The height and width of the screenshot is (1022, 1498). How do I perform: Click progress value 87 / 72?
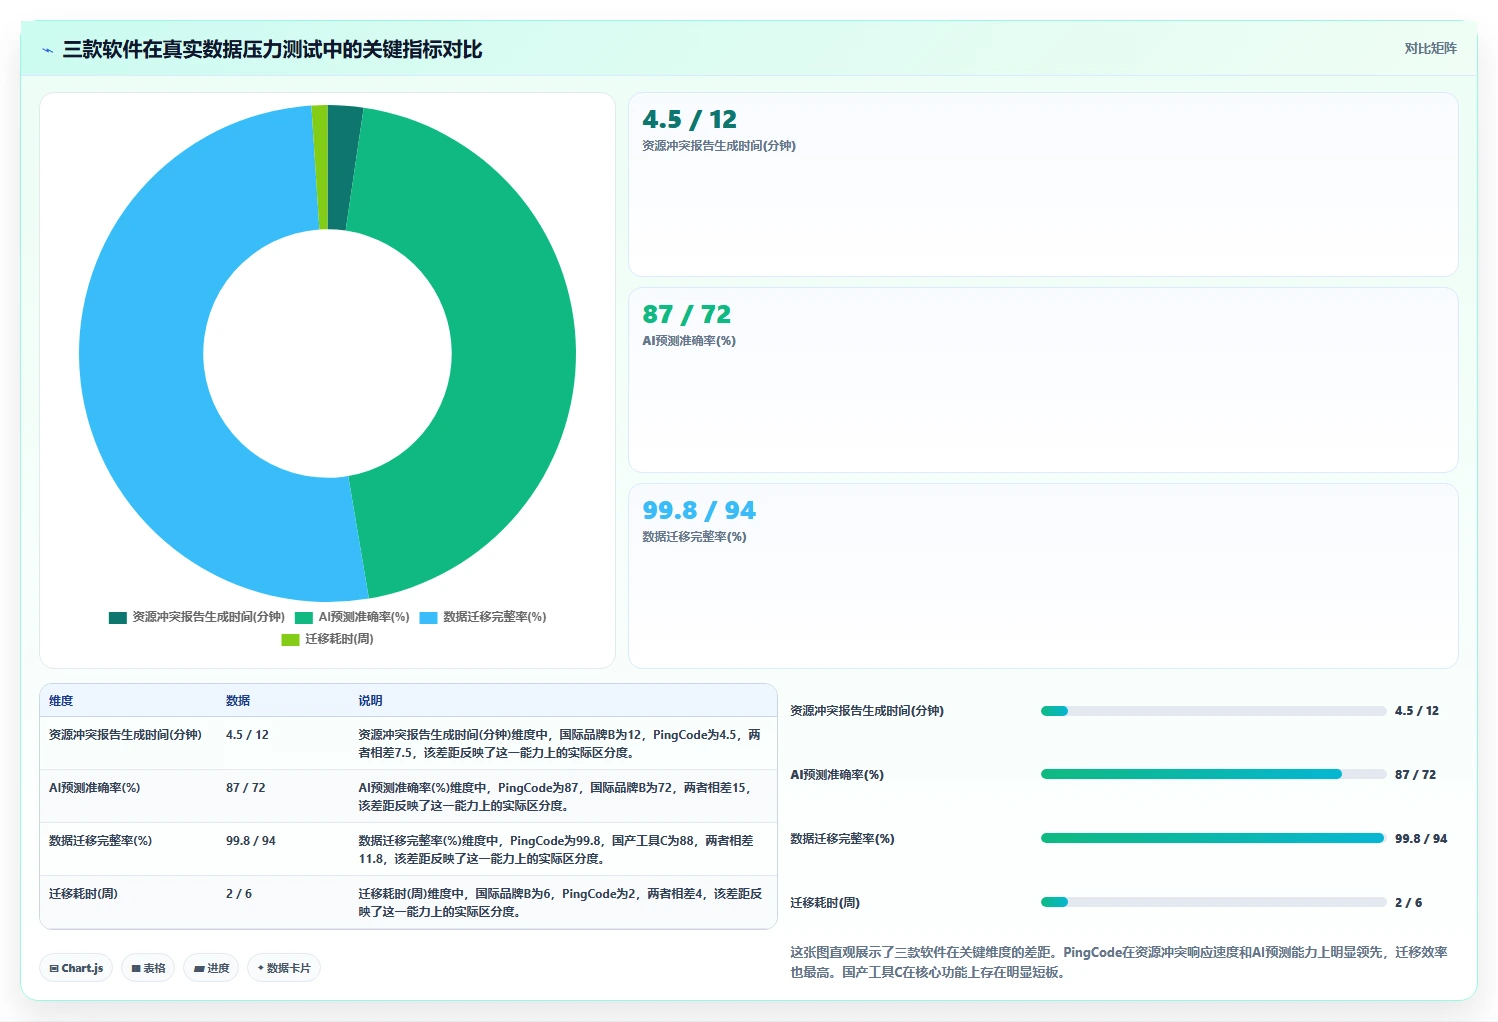pos(1415,775)
